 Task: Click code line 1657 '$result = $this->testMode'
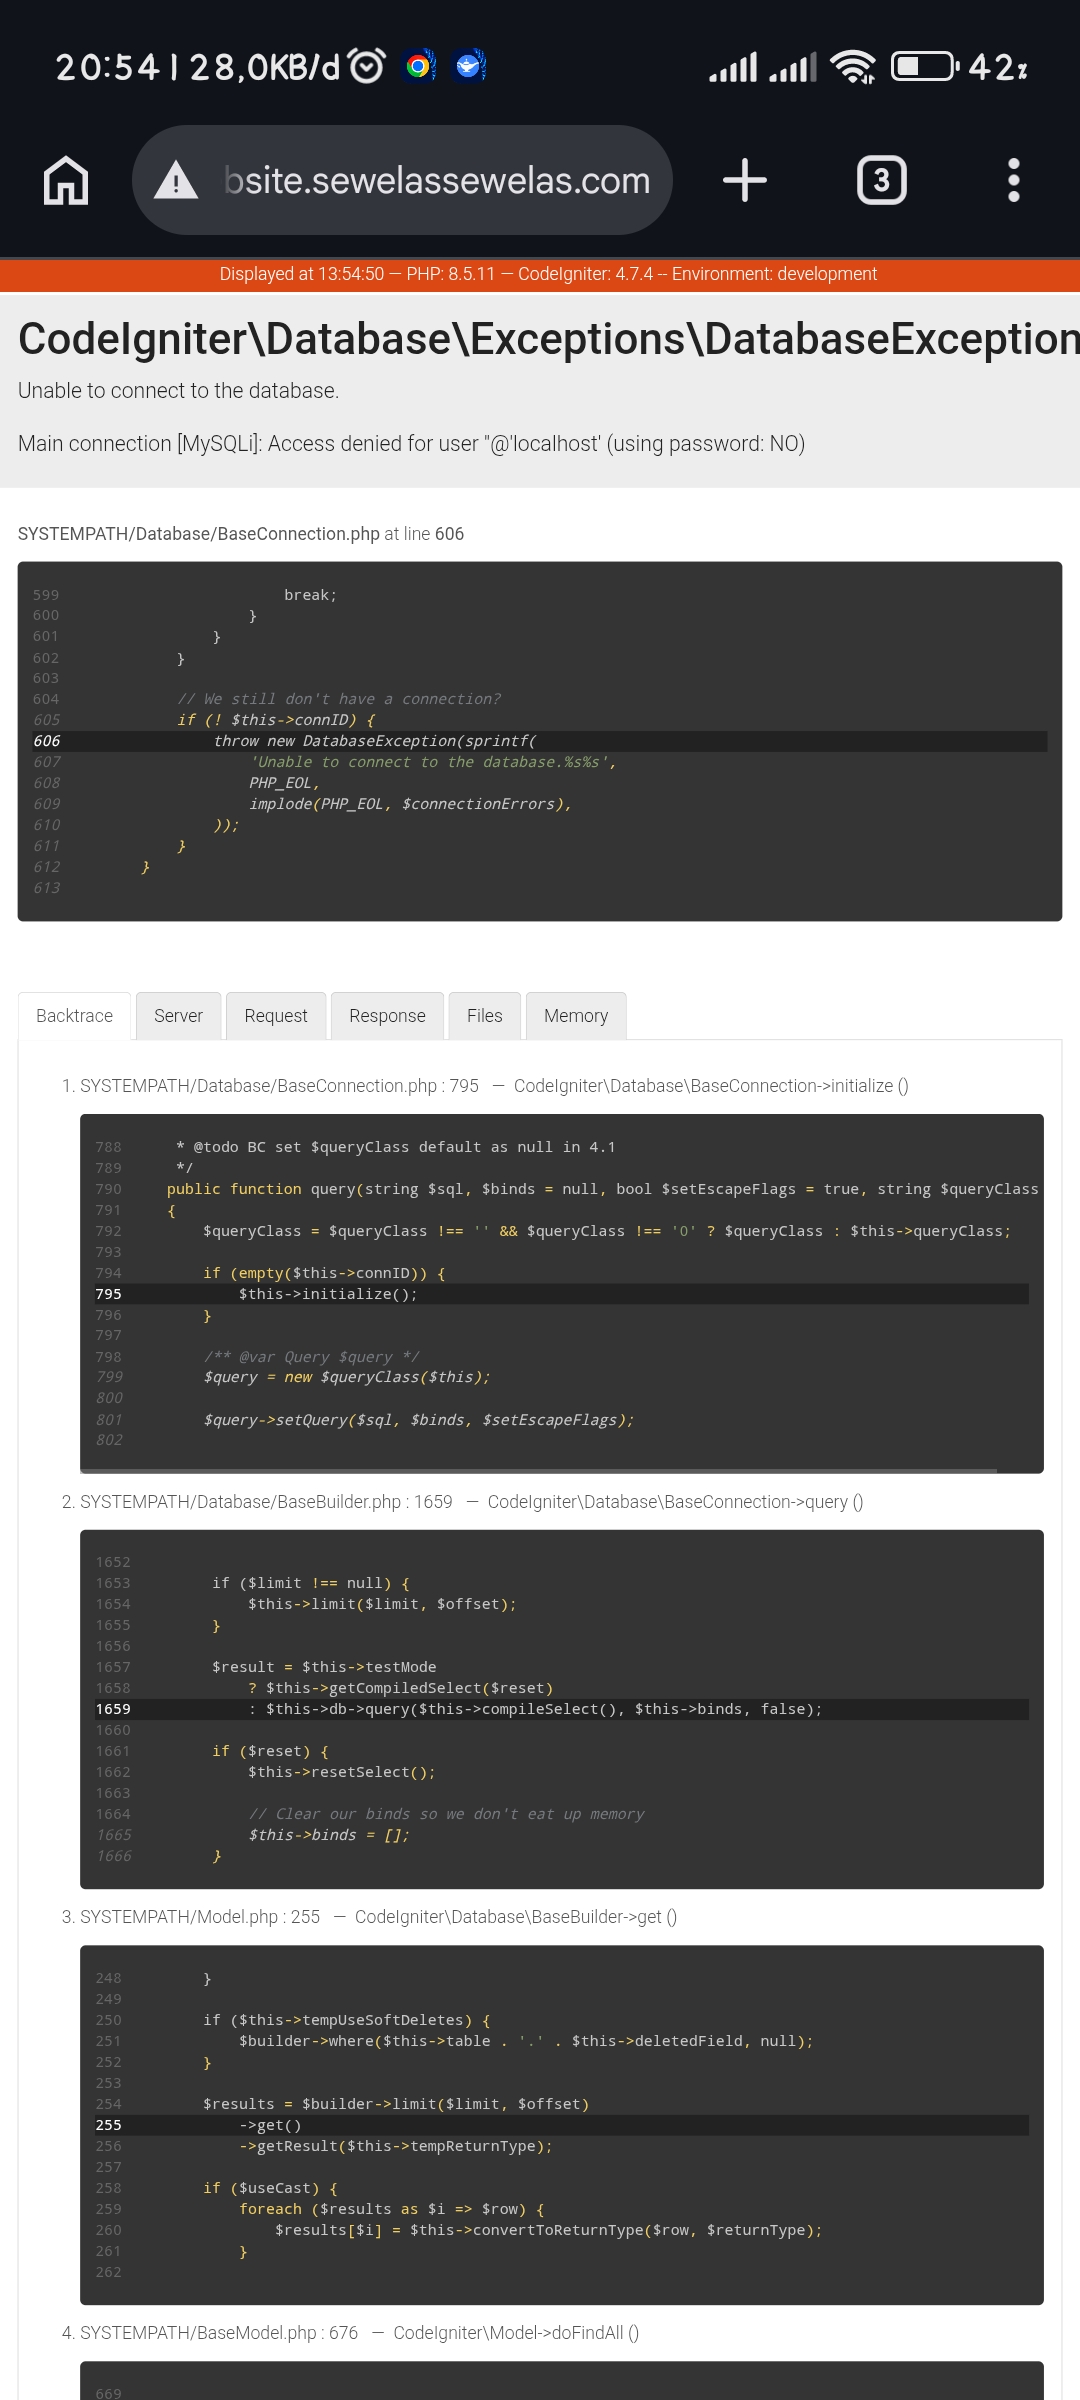(x=324, y=1667)
